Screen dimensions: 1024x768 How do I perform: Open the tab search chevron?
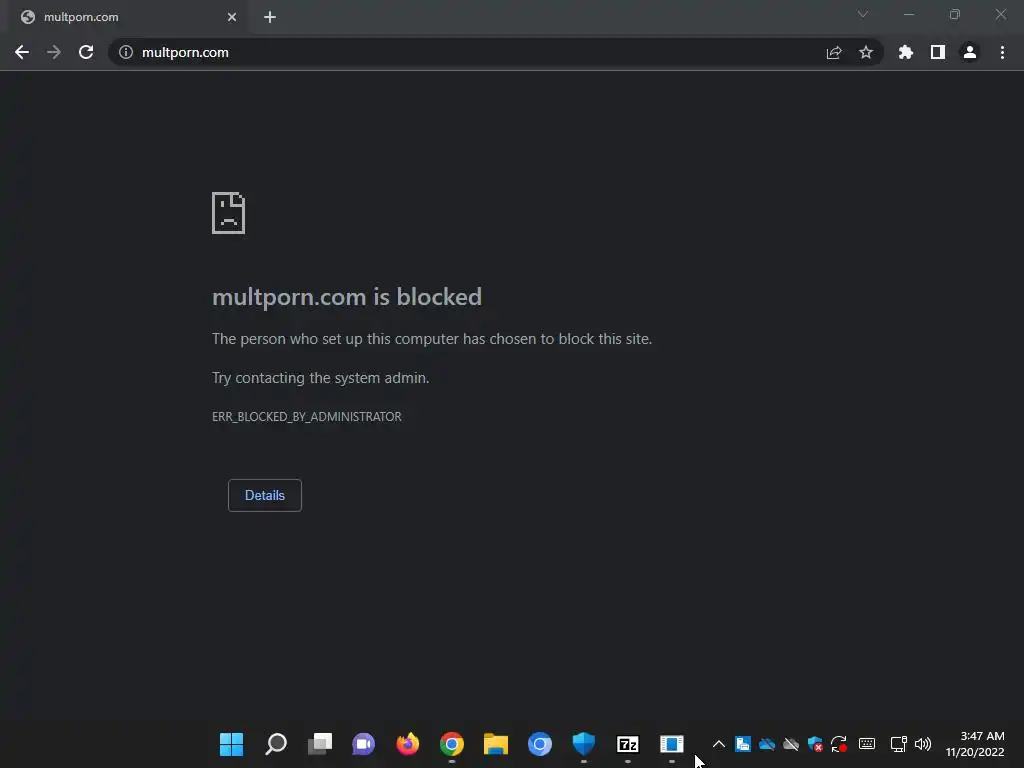863,14
